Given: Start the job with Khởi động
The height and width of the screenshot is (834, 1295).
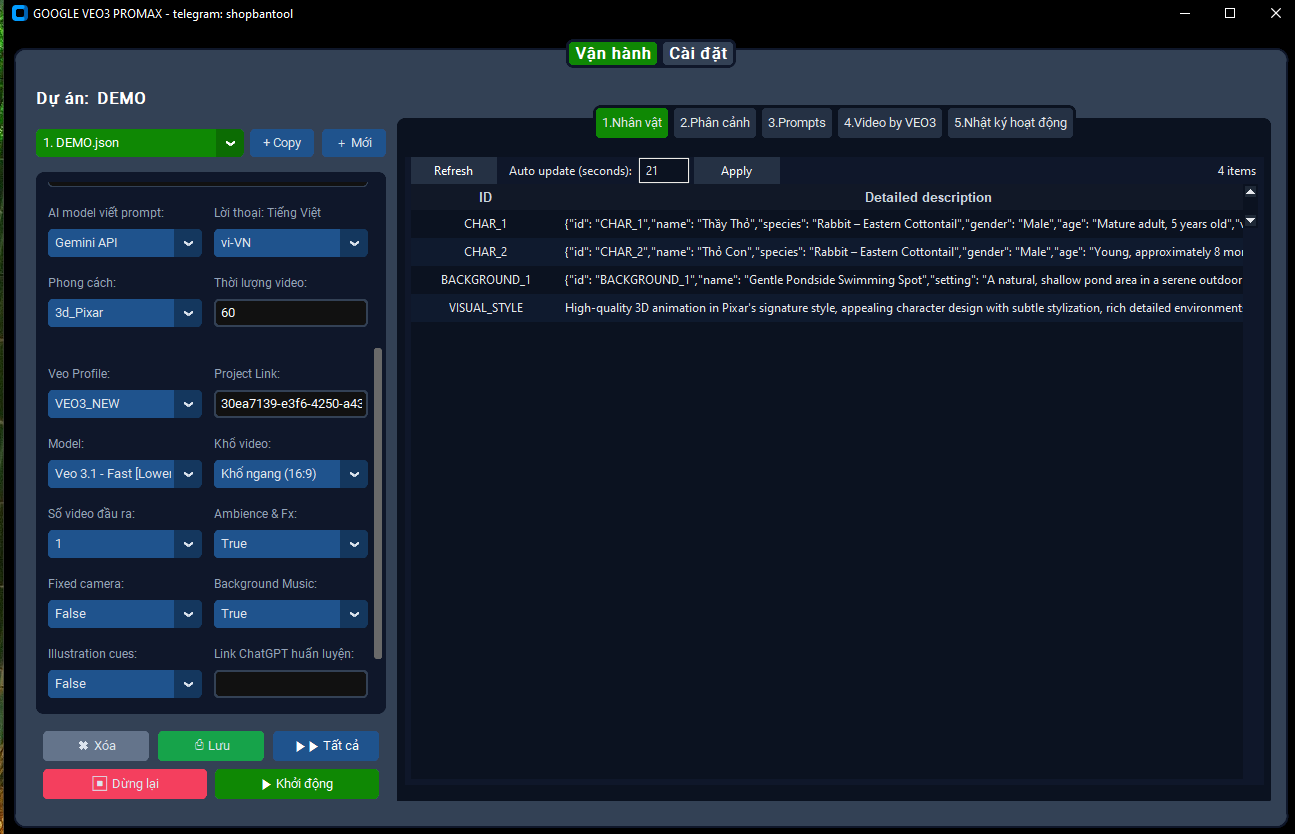Looking at the screenshot, I should click(297, 784).
